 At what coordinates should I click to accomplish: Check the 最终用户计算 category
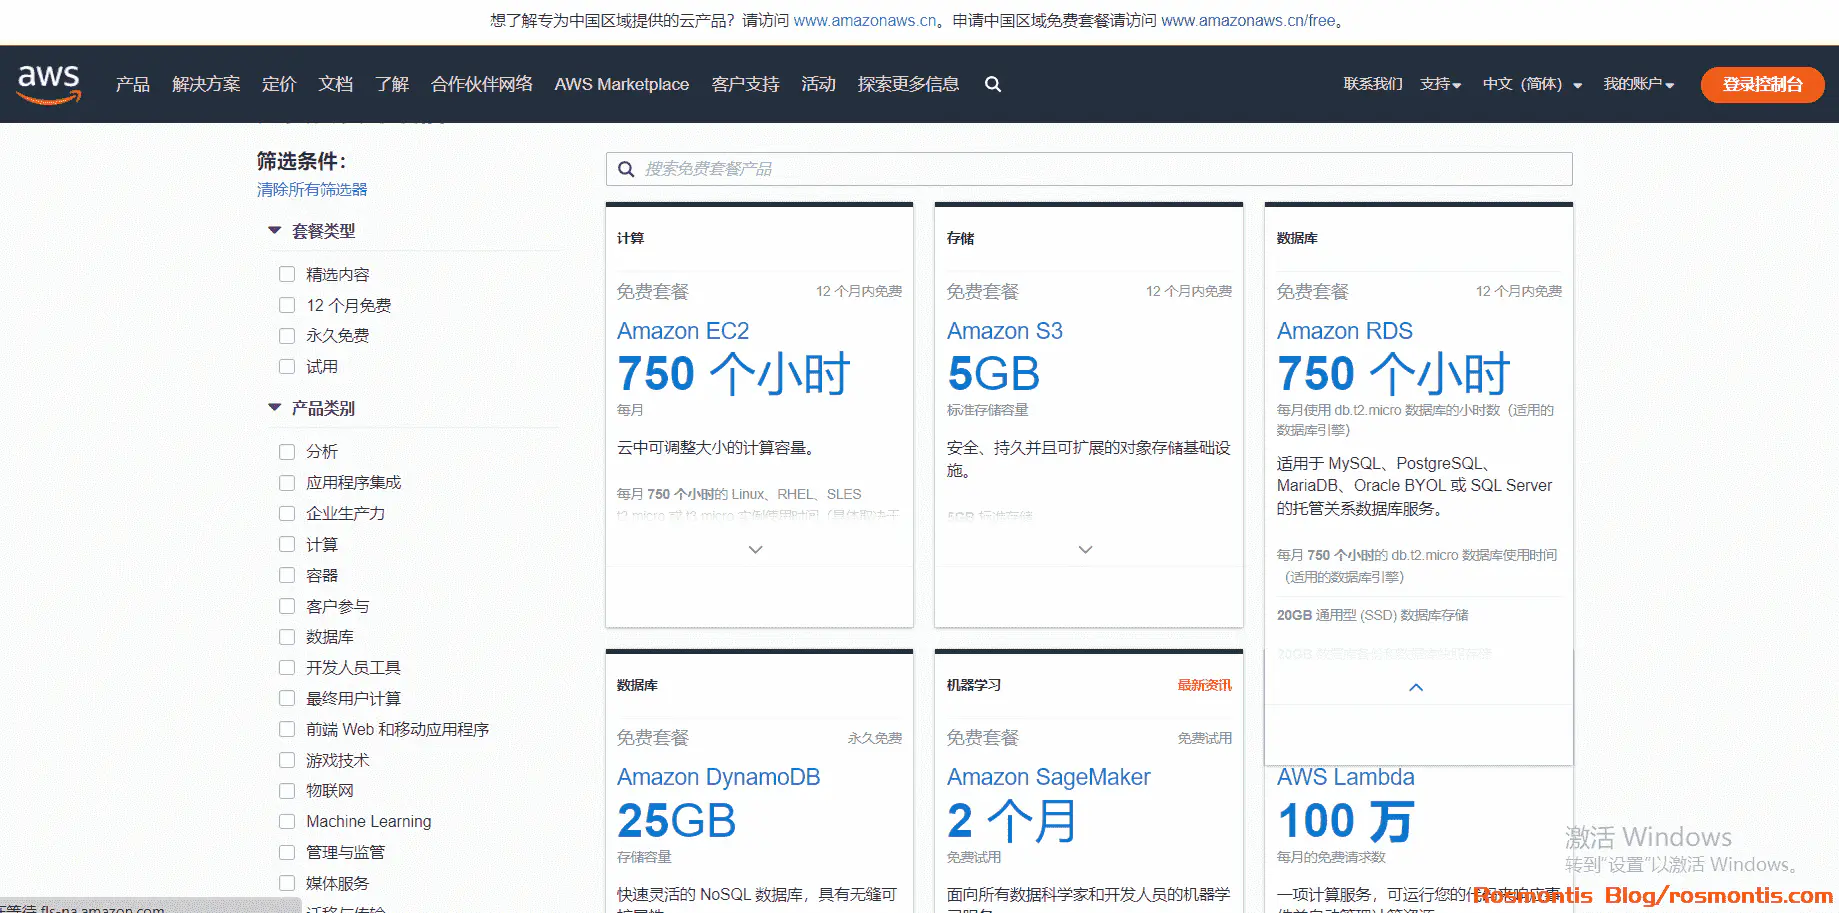click(287, 698)
